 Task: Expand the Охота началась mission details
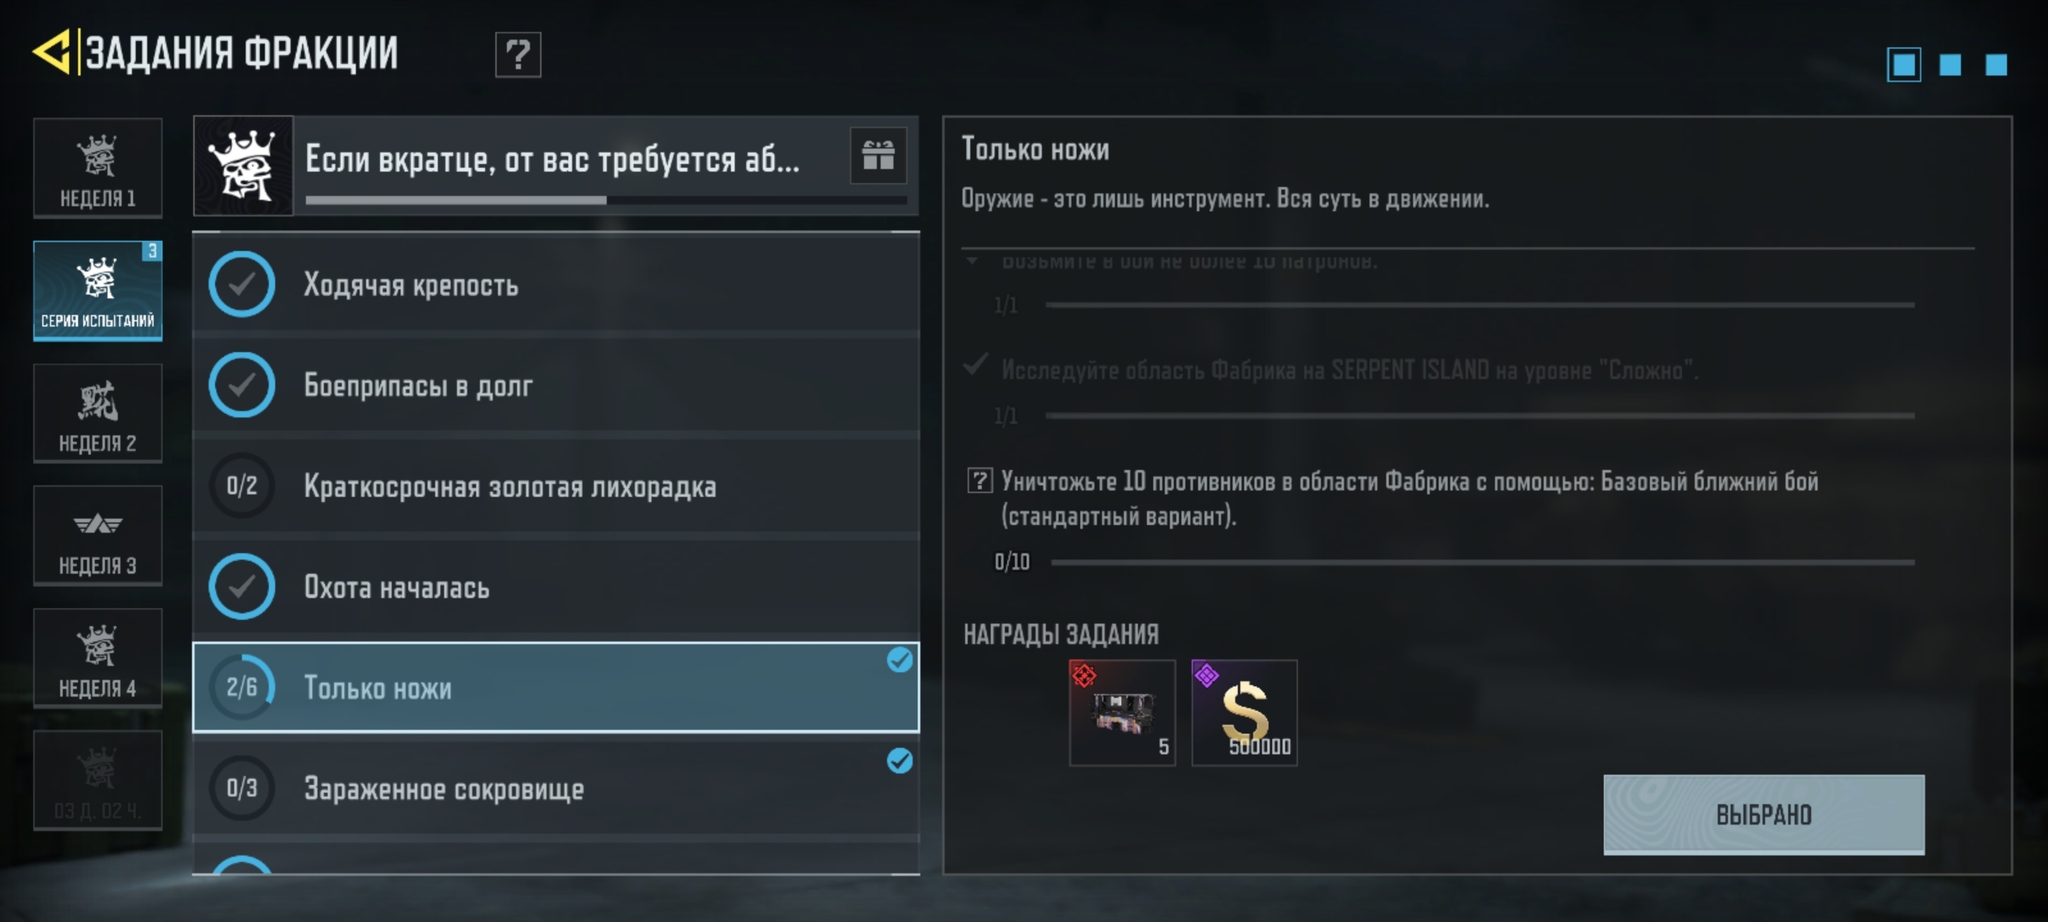click(556, 587)
